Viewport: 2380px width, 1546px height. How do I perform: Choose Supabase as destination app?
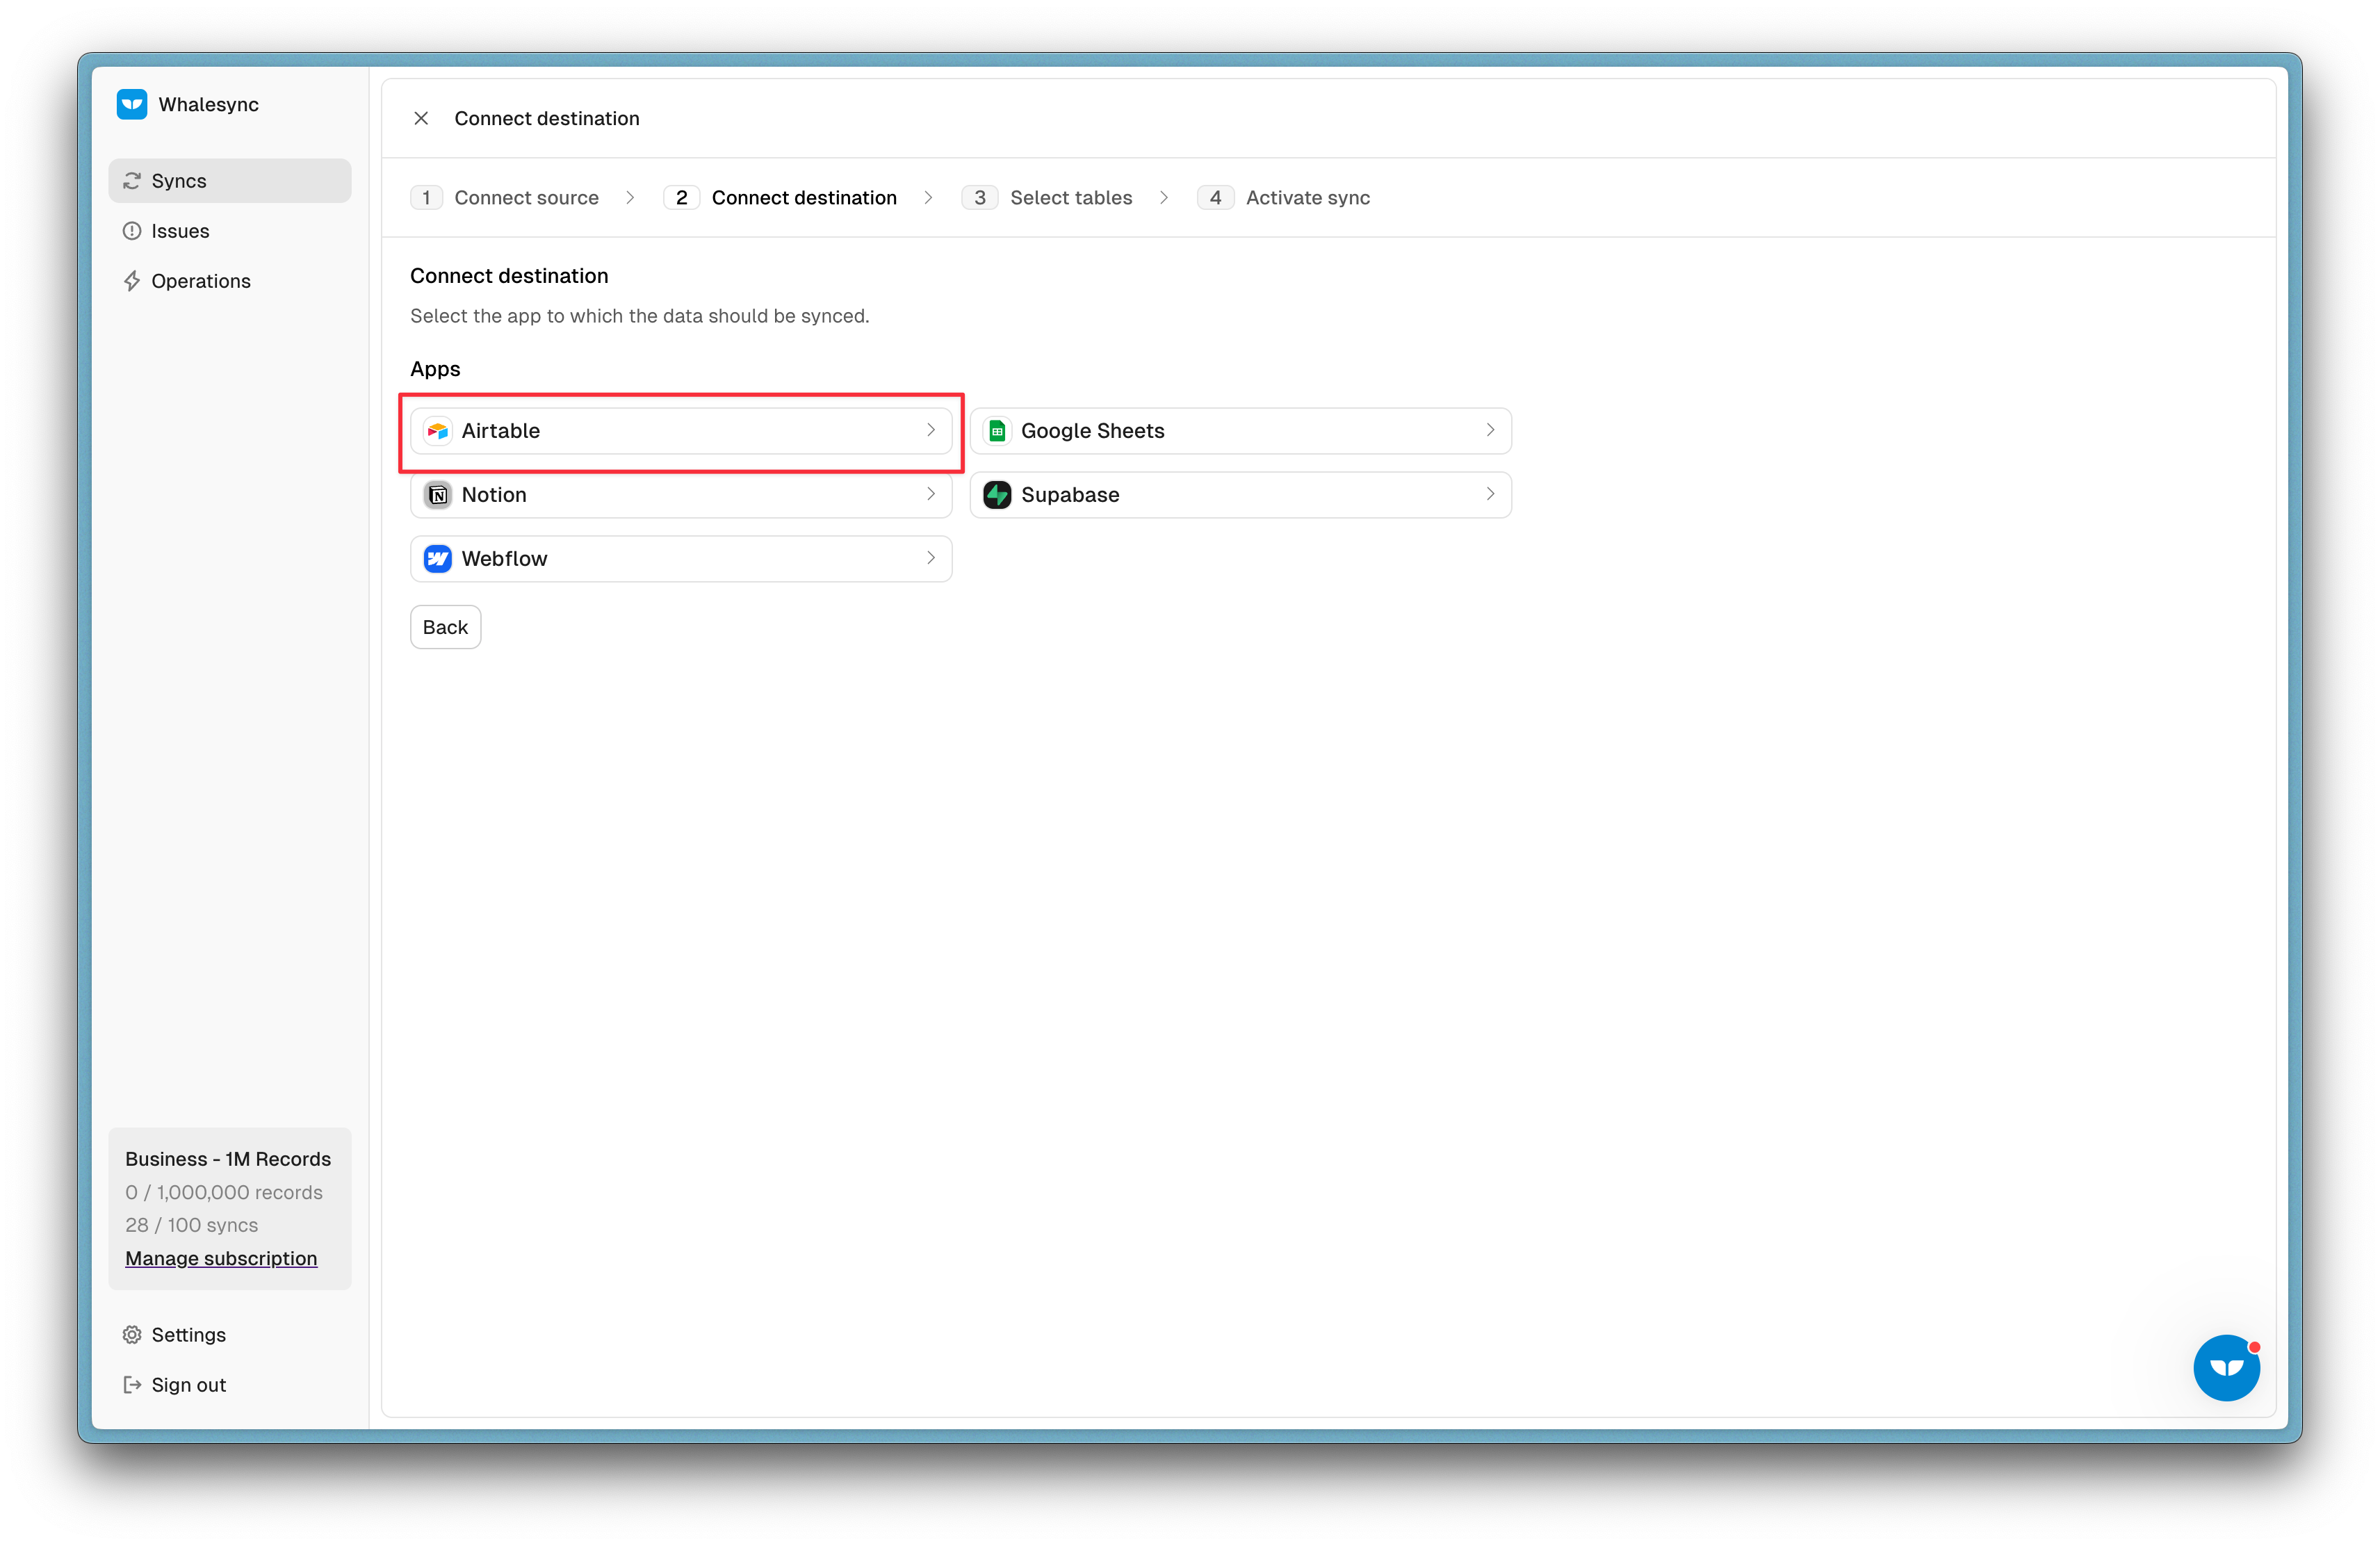(x=1240, y=495)
